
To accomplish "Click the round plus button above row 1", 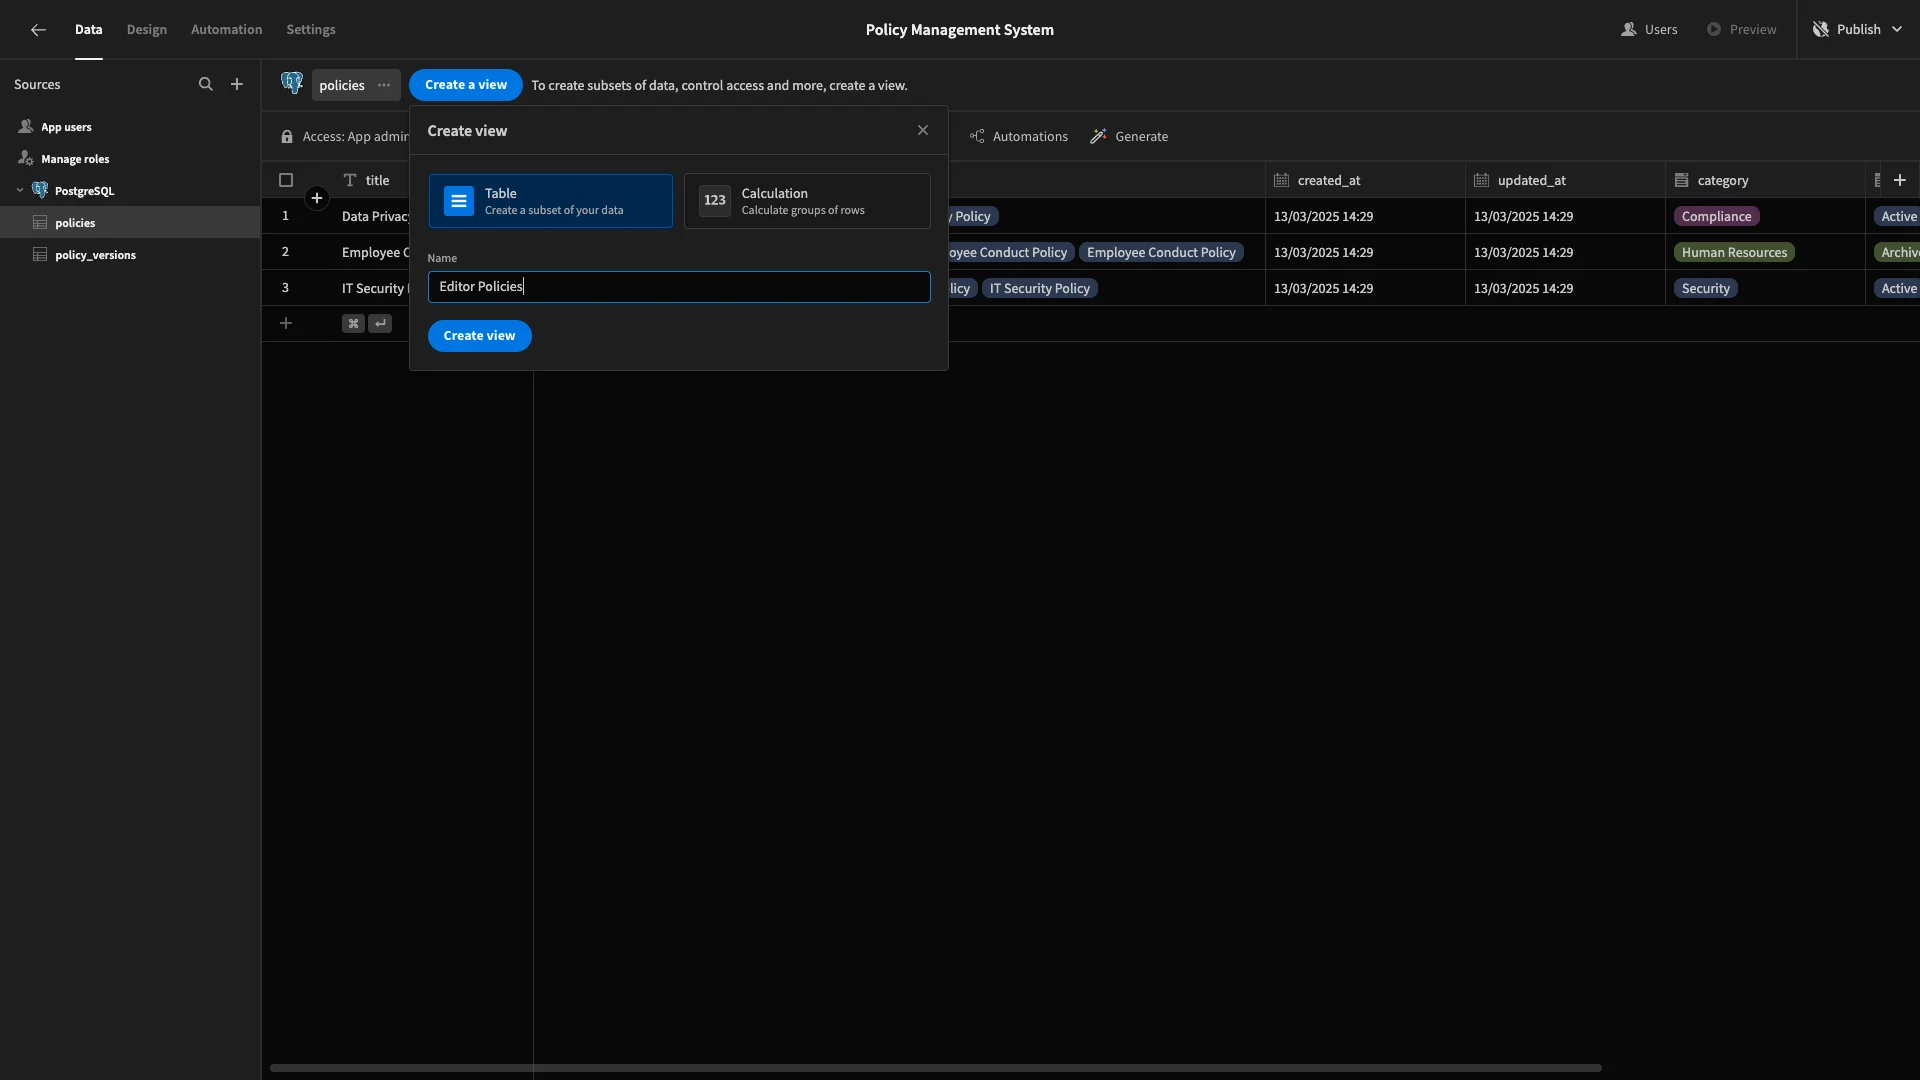I will [x=317, y=199].
